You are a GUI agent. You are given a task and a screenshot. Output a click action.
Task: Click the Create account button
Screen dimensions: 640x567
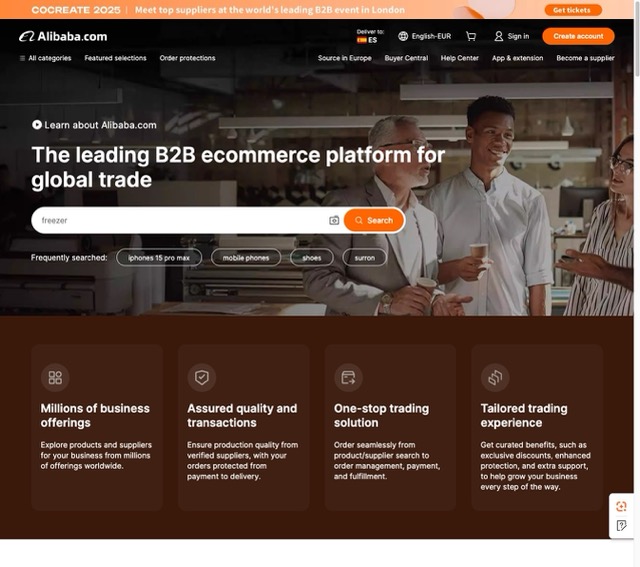(x=578, y=36)
